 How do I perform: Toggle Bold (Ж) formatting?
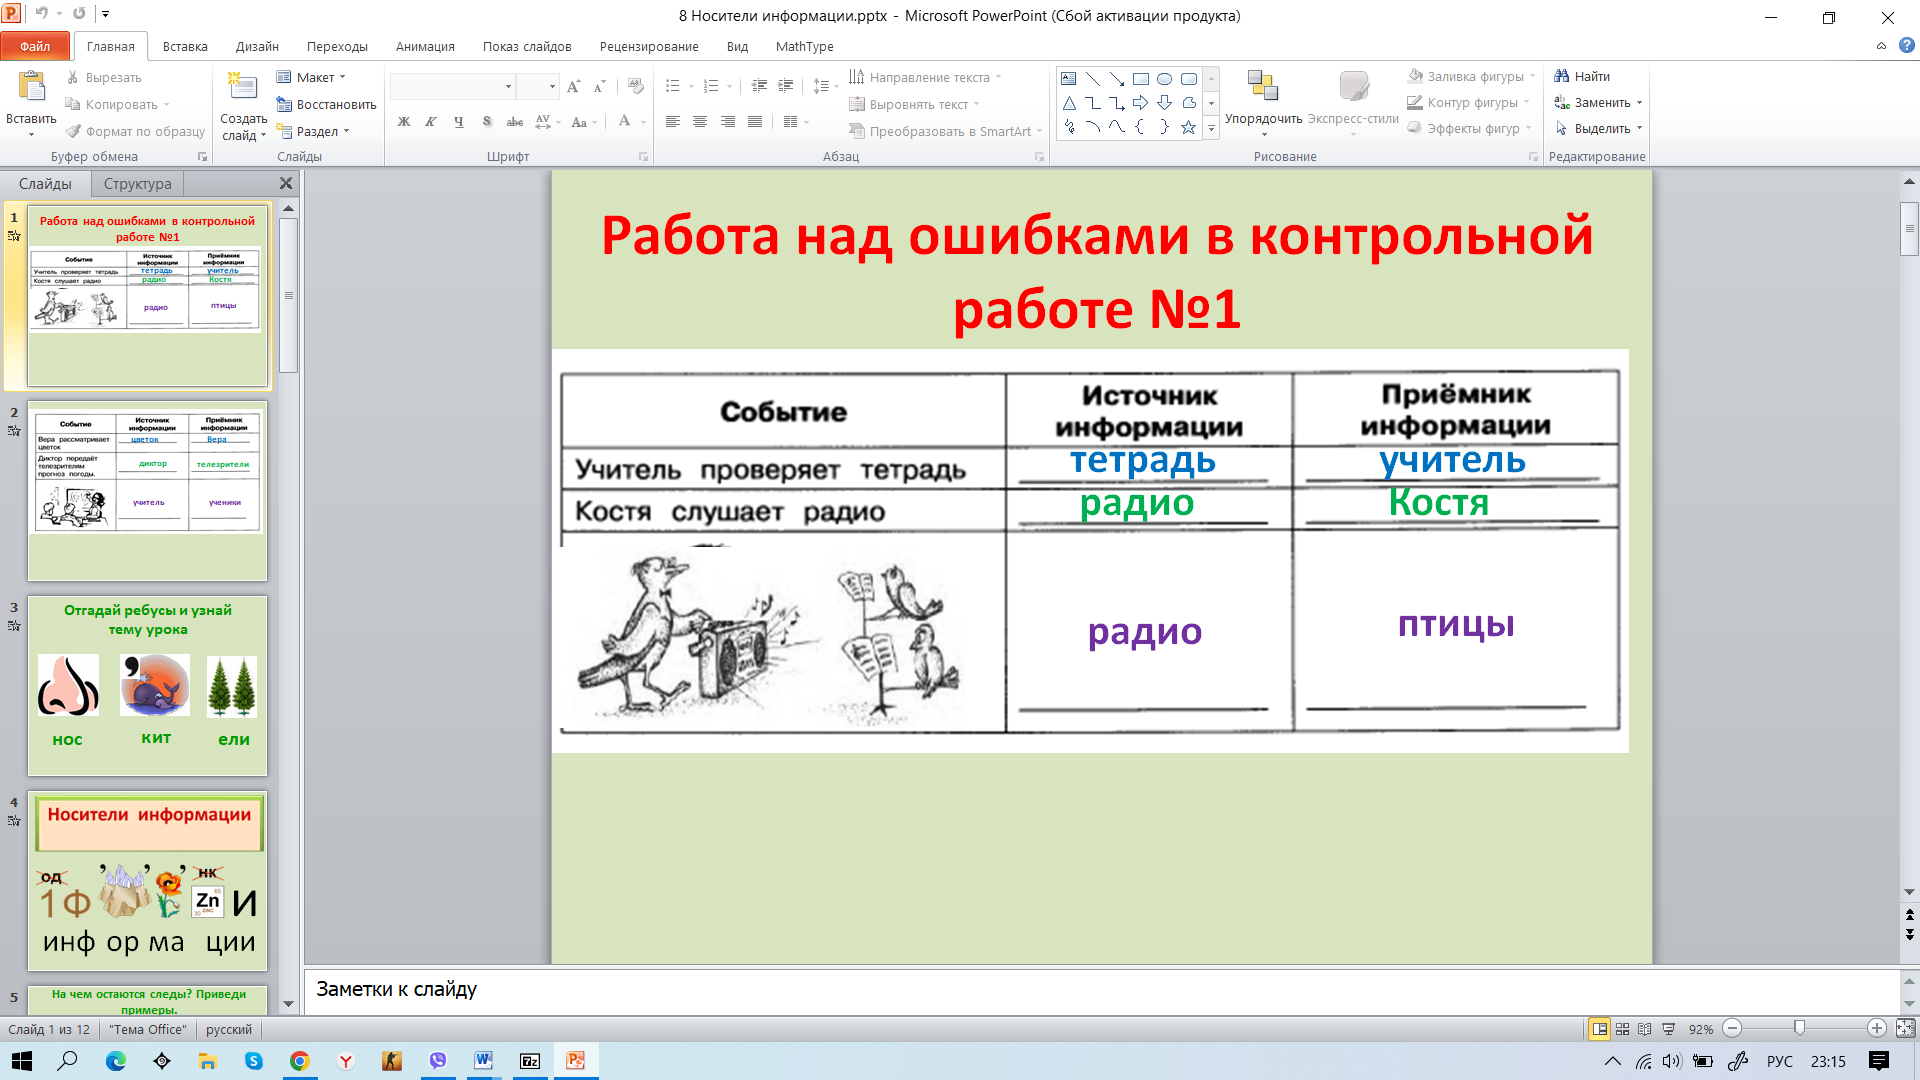(404, 122)
